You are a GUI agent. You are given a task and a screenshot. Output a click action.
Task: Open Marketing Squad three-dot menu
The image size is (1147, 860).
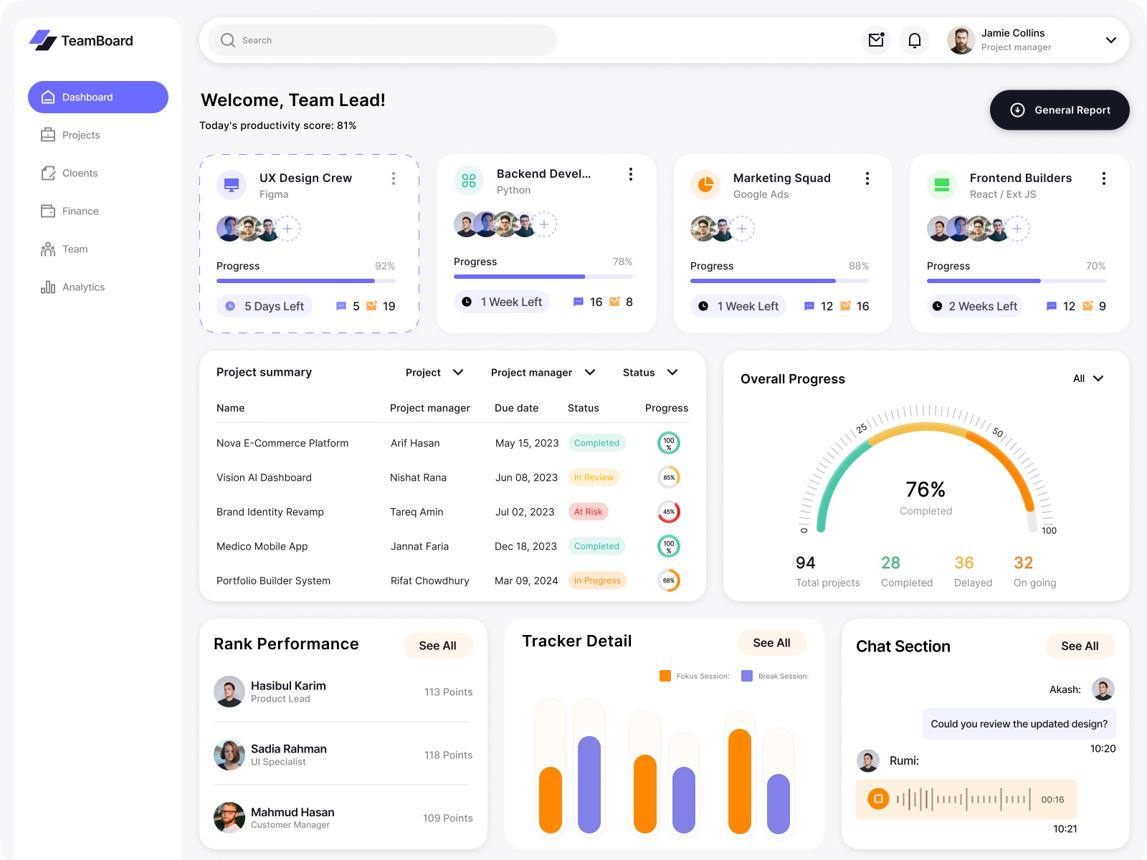[x=867, y=178]
